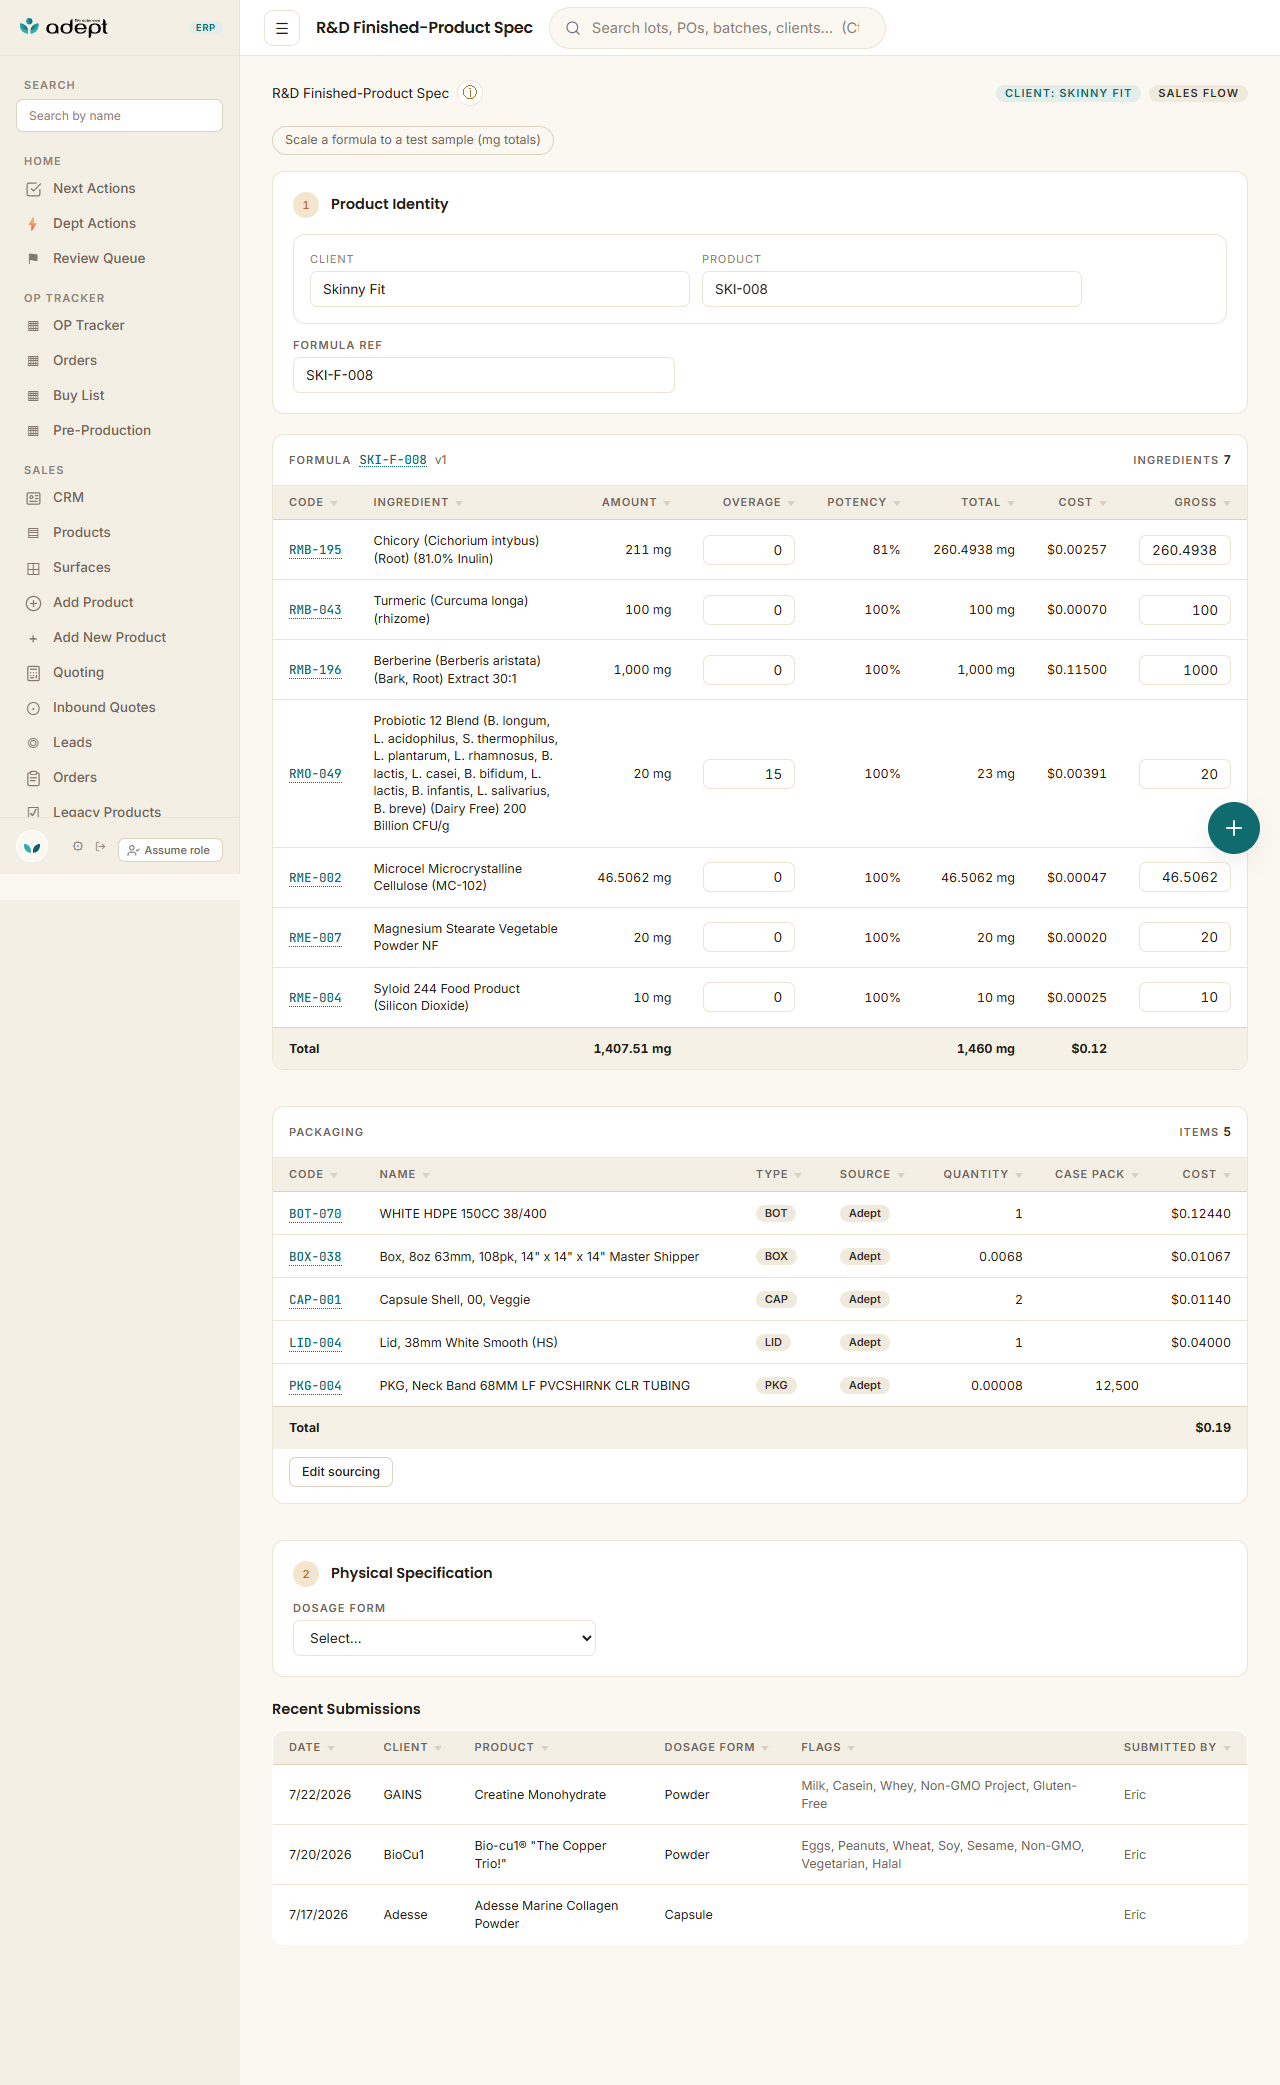Click the Edit sourcing button
Viewport: 1280px width, 2085px height.
point(341,1472)
